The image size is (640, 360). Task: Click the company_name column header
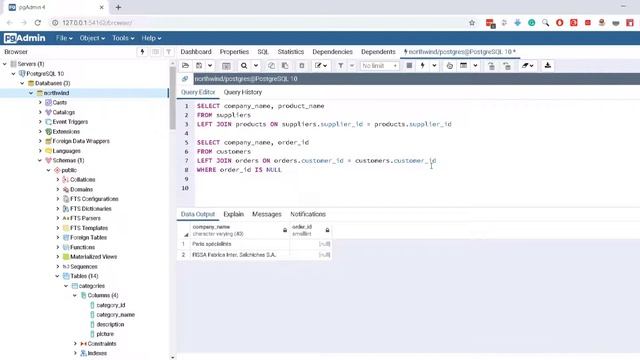click(240, 230)
